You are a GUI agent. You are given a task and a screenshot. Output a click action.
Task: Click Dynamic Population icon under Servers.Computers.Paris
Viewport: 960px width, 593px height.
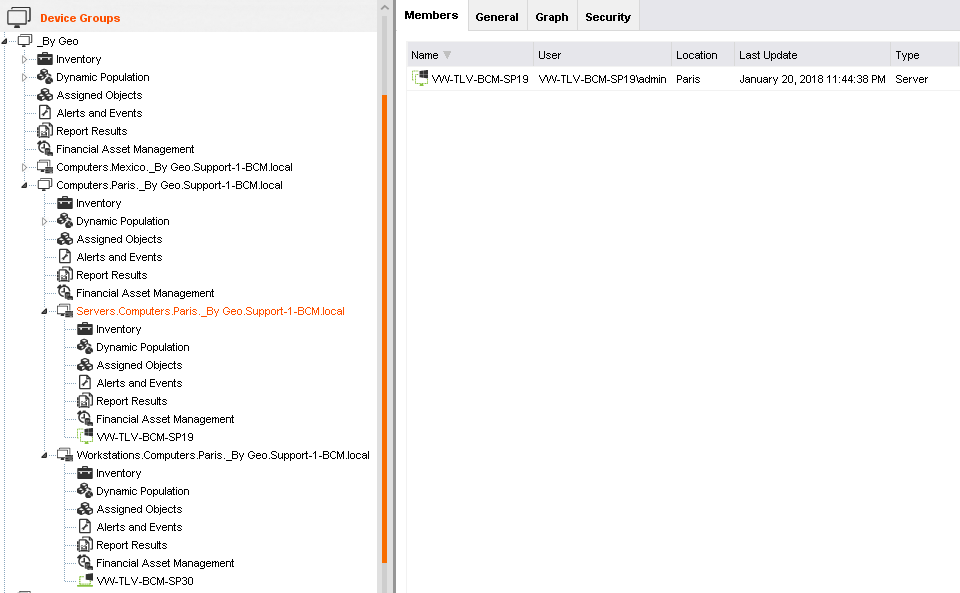85,346
